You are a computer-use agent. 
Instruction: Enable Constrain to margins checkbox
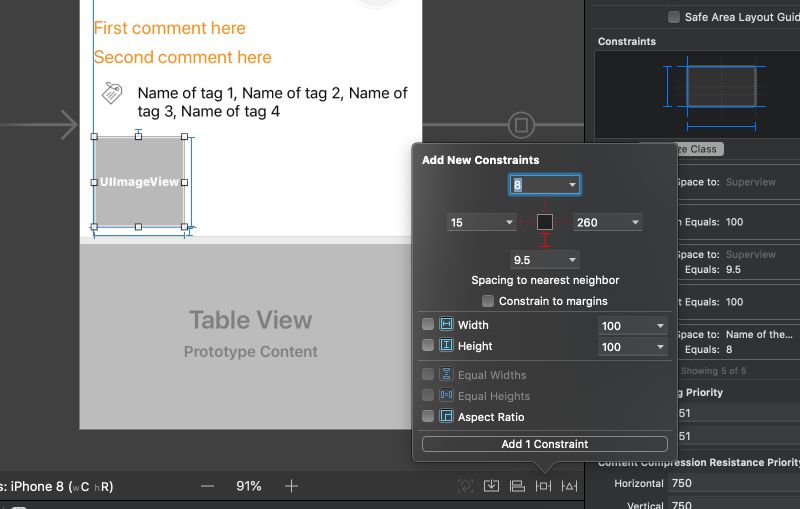[x=488, y=301]
